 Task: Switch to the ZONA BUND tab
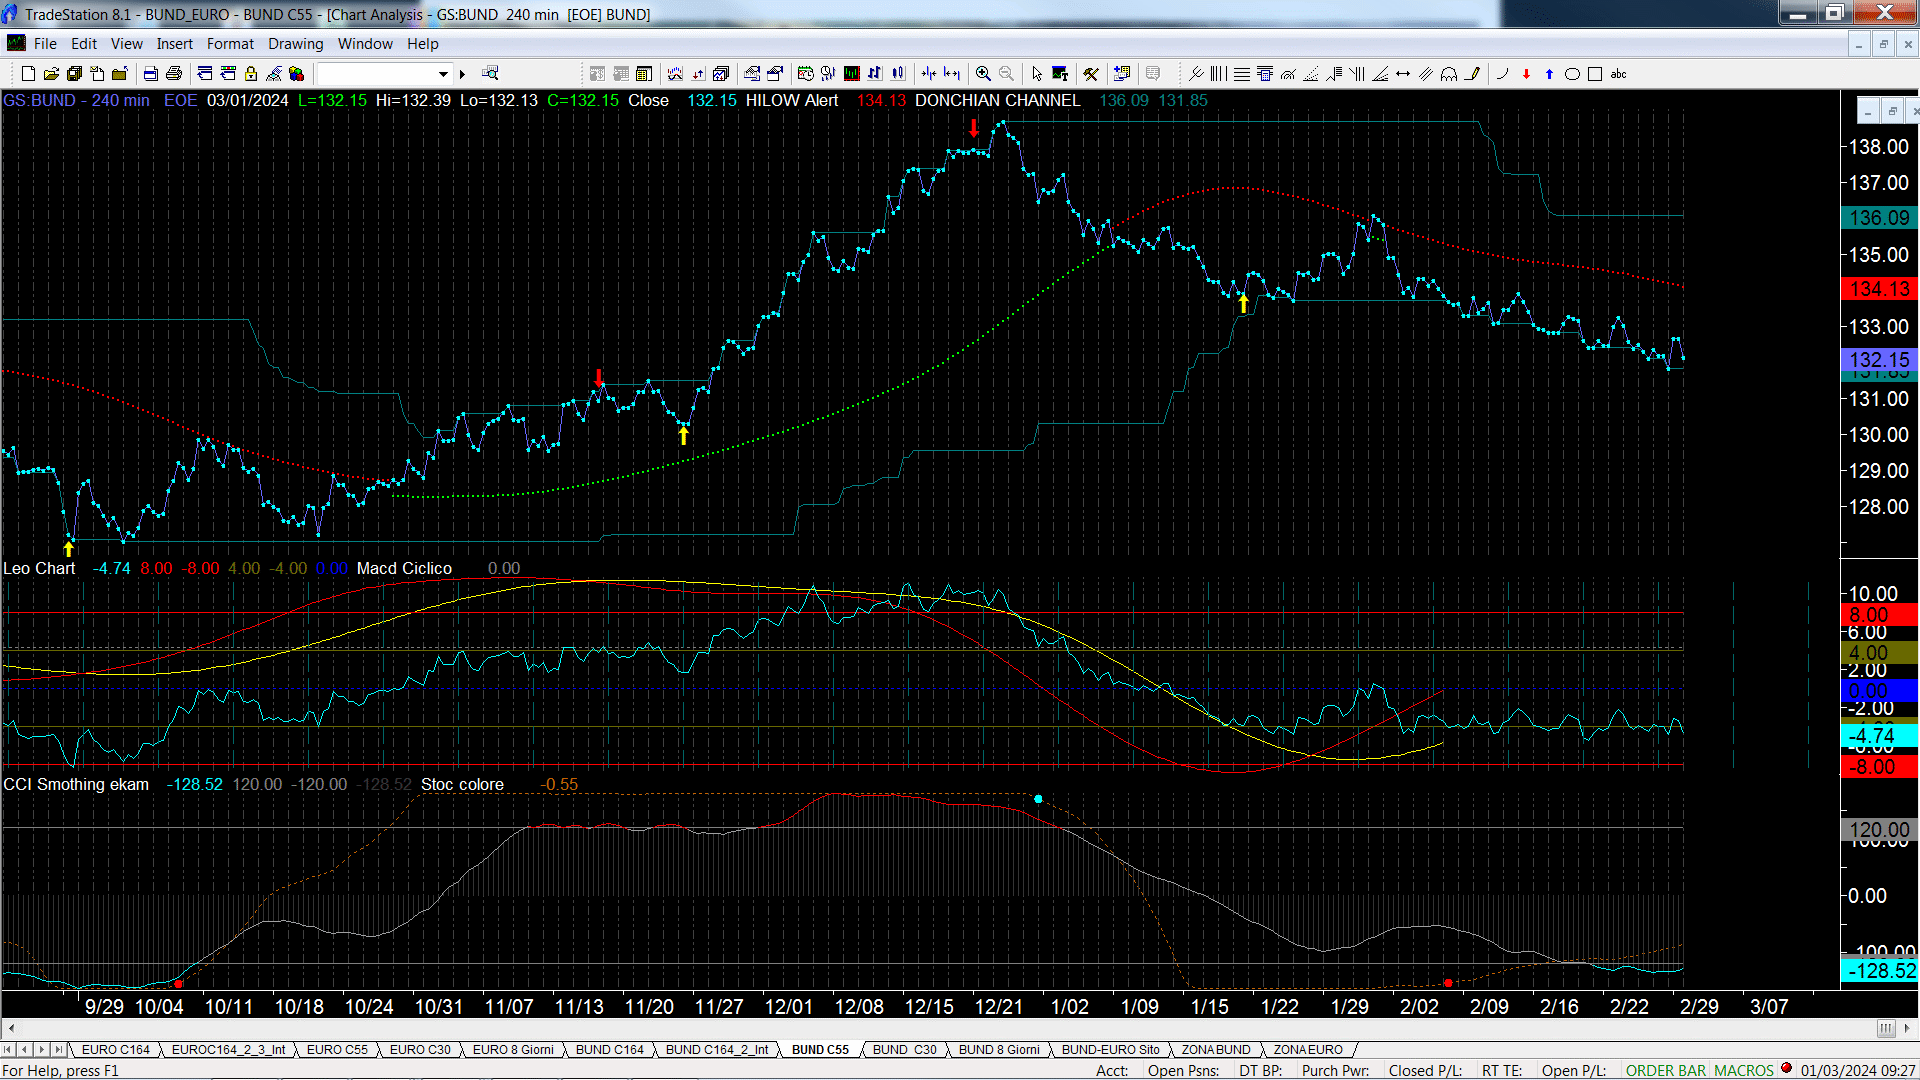1216,1050
